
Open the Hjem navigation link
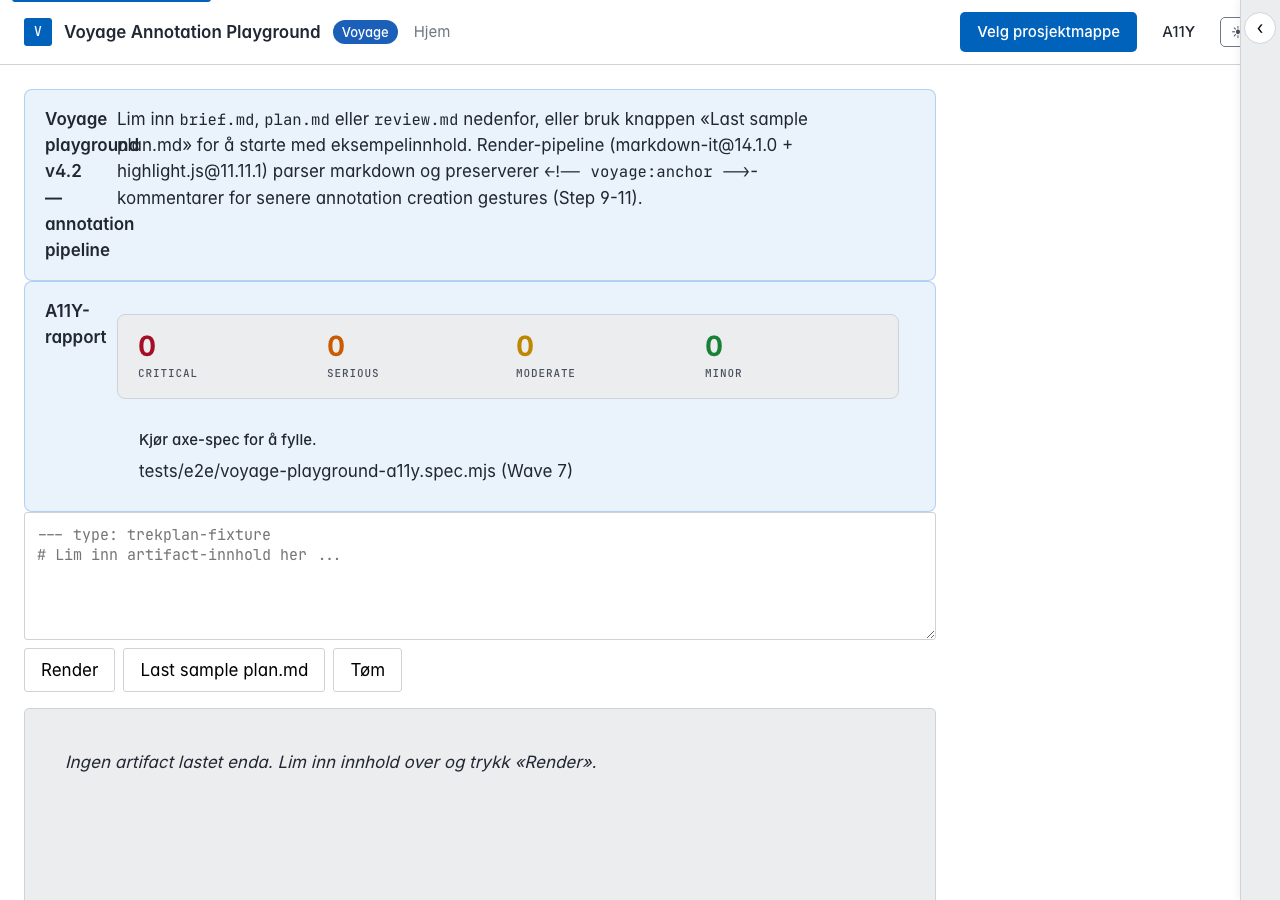pyautogui.click(x=432, y=32)
